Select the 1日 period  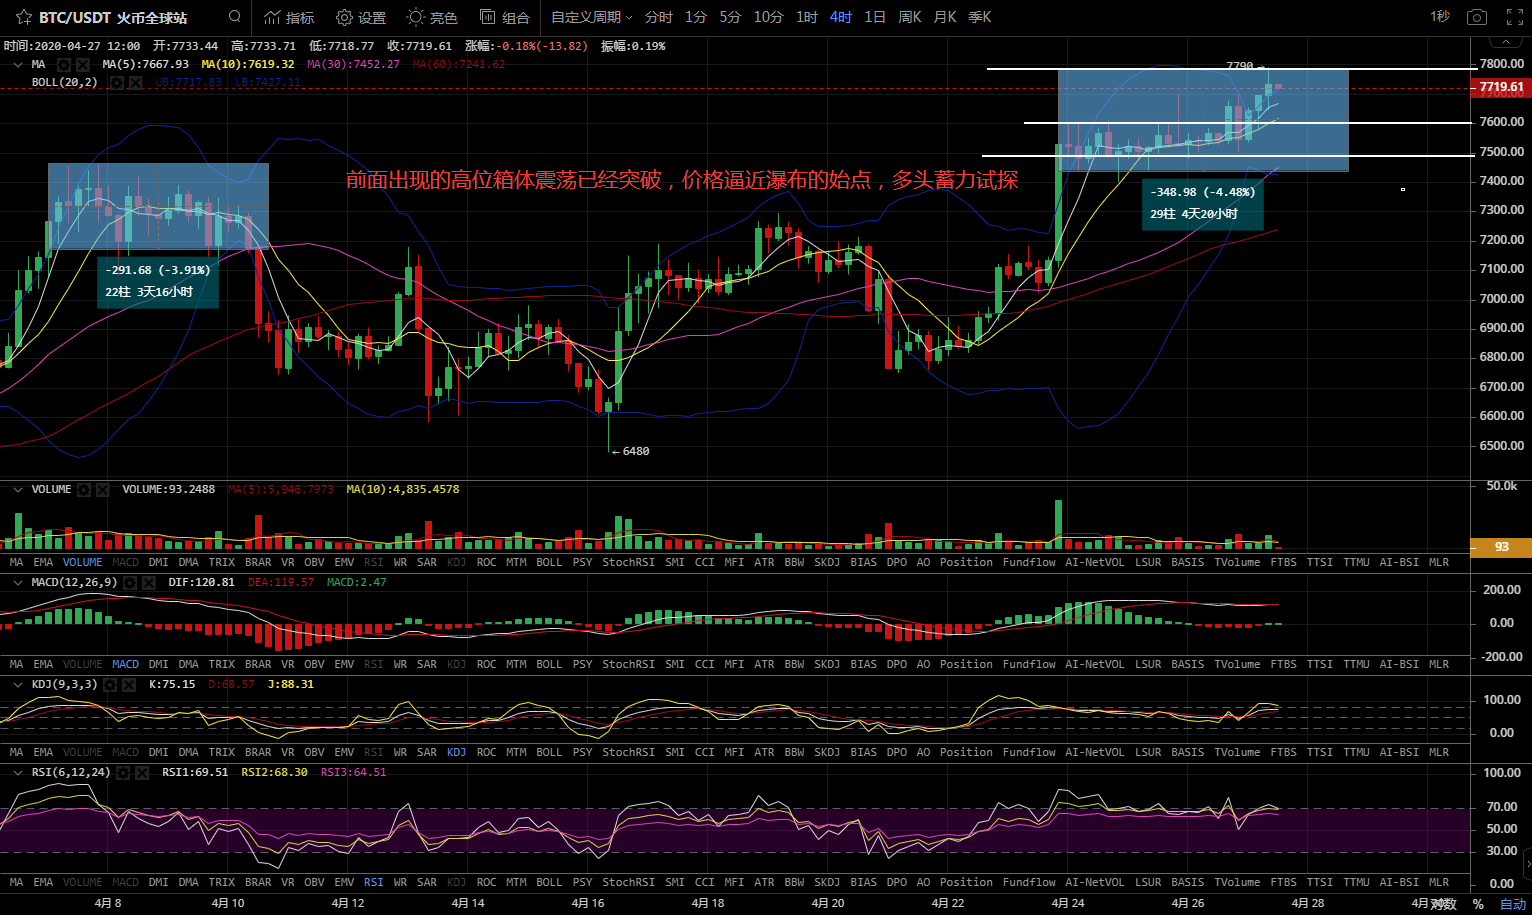point(875,17)
